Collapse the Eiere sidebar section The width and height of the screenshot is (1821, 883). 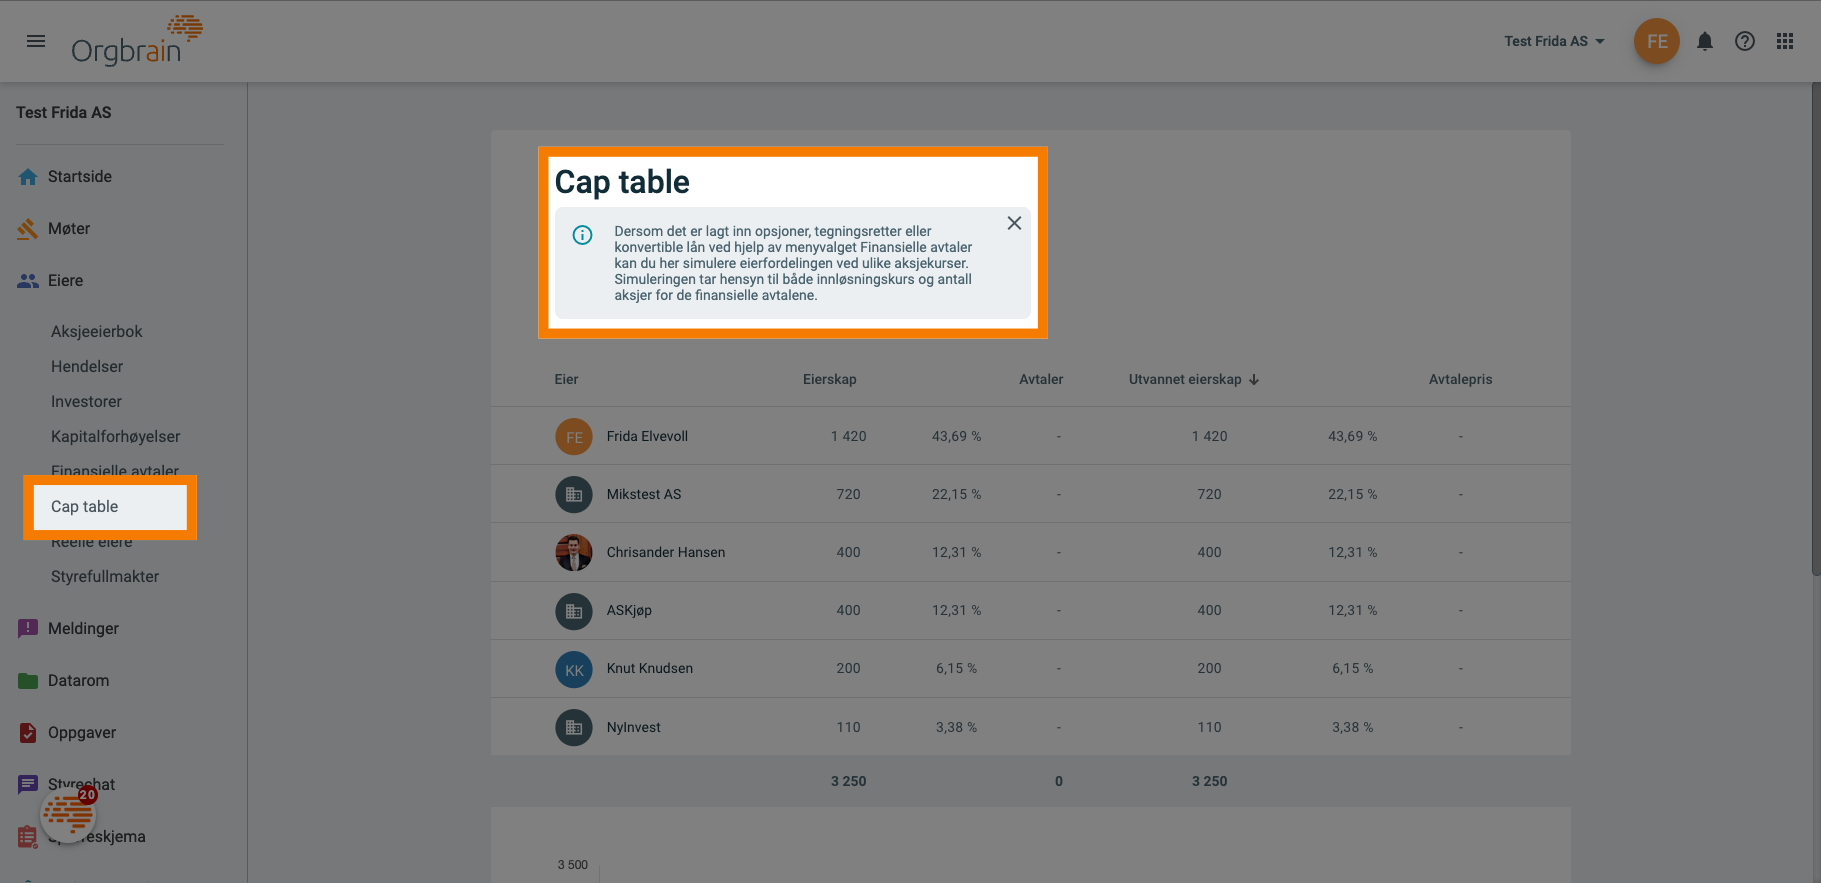coord(65,281)
